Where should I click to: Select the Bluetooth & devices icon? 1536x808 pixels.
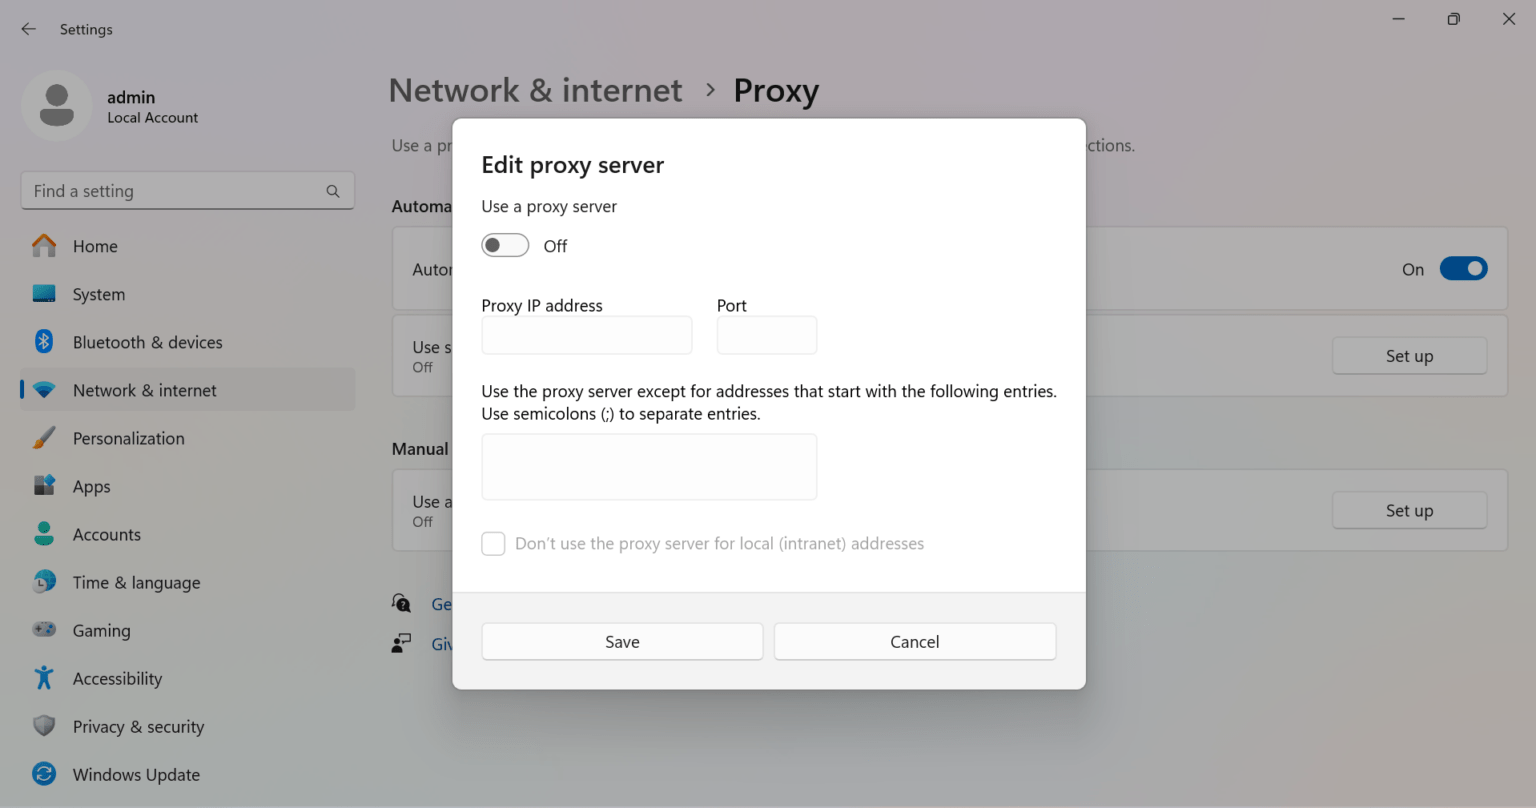coord(44,342)
